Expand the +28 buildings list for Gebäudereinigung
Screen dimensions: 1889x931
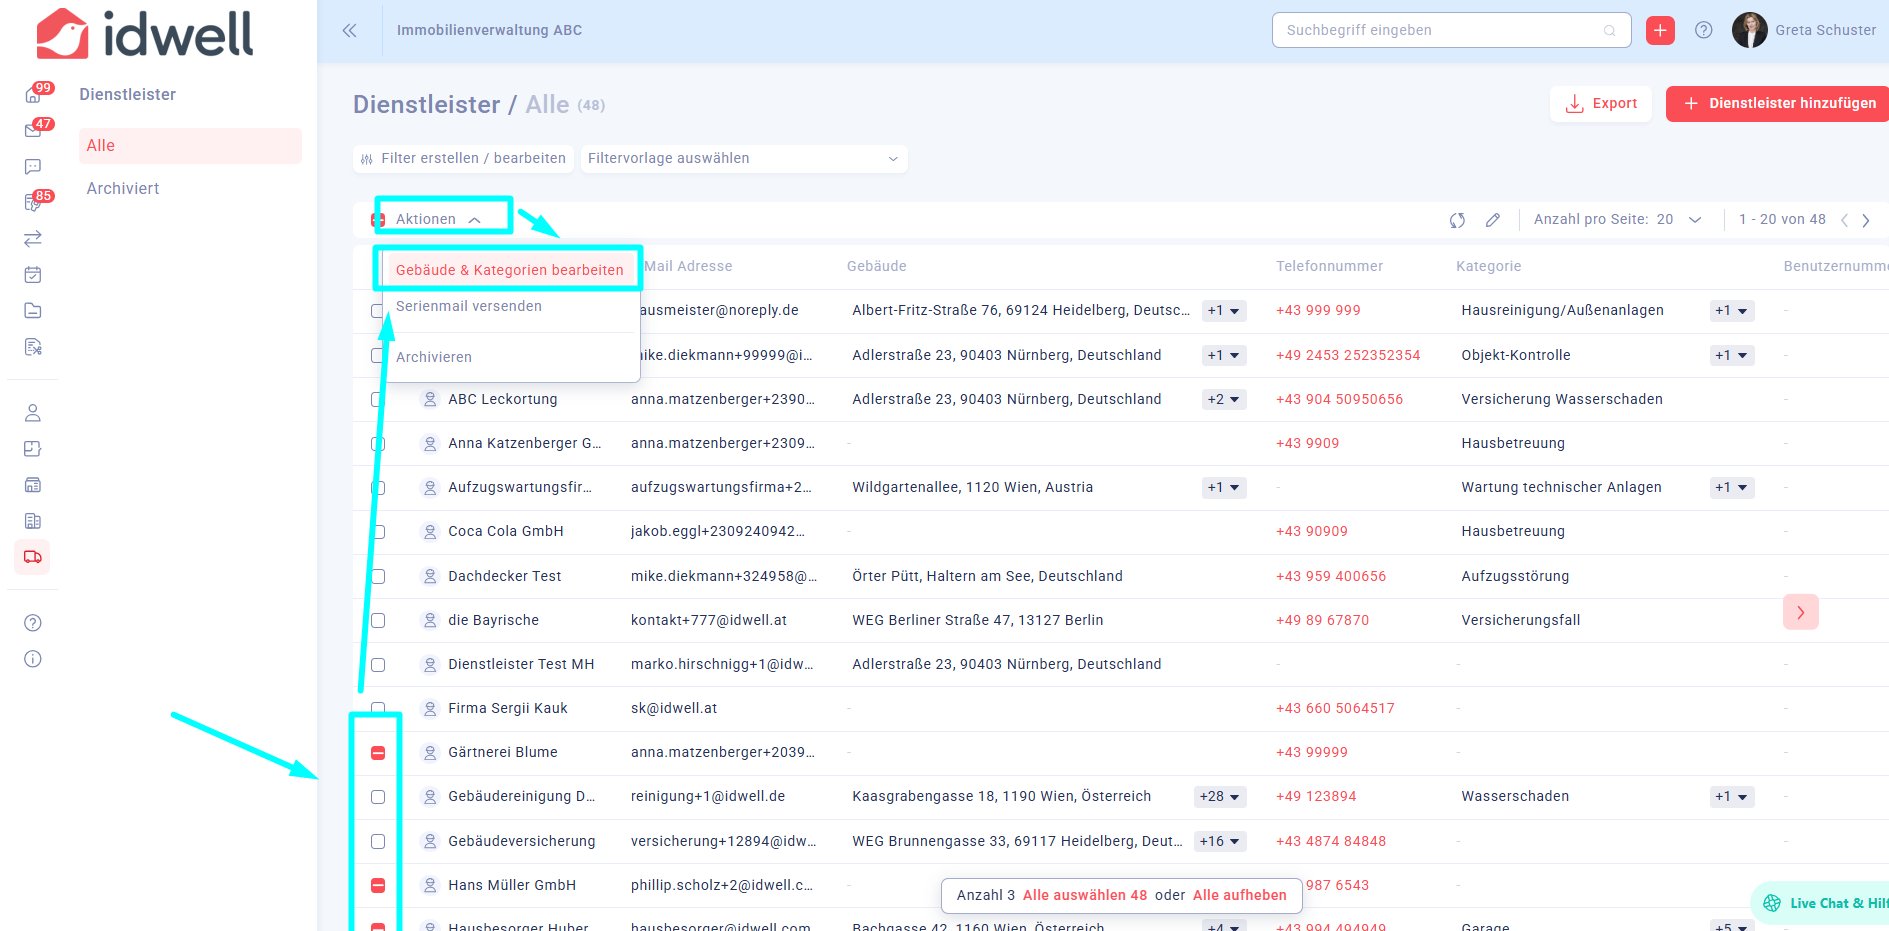[x=1220, y=797]
